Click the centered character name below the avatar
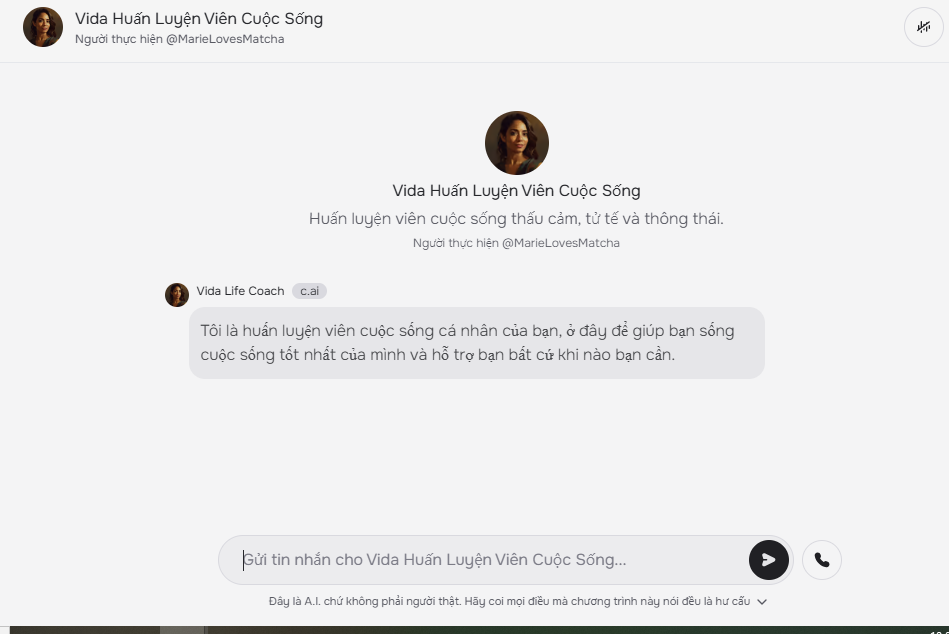The image size is (949, 634). (x=516, y=191)
